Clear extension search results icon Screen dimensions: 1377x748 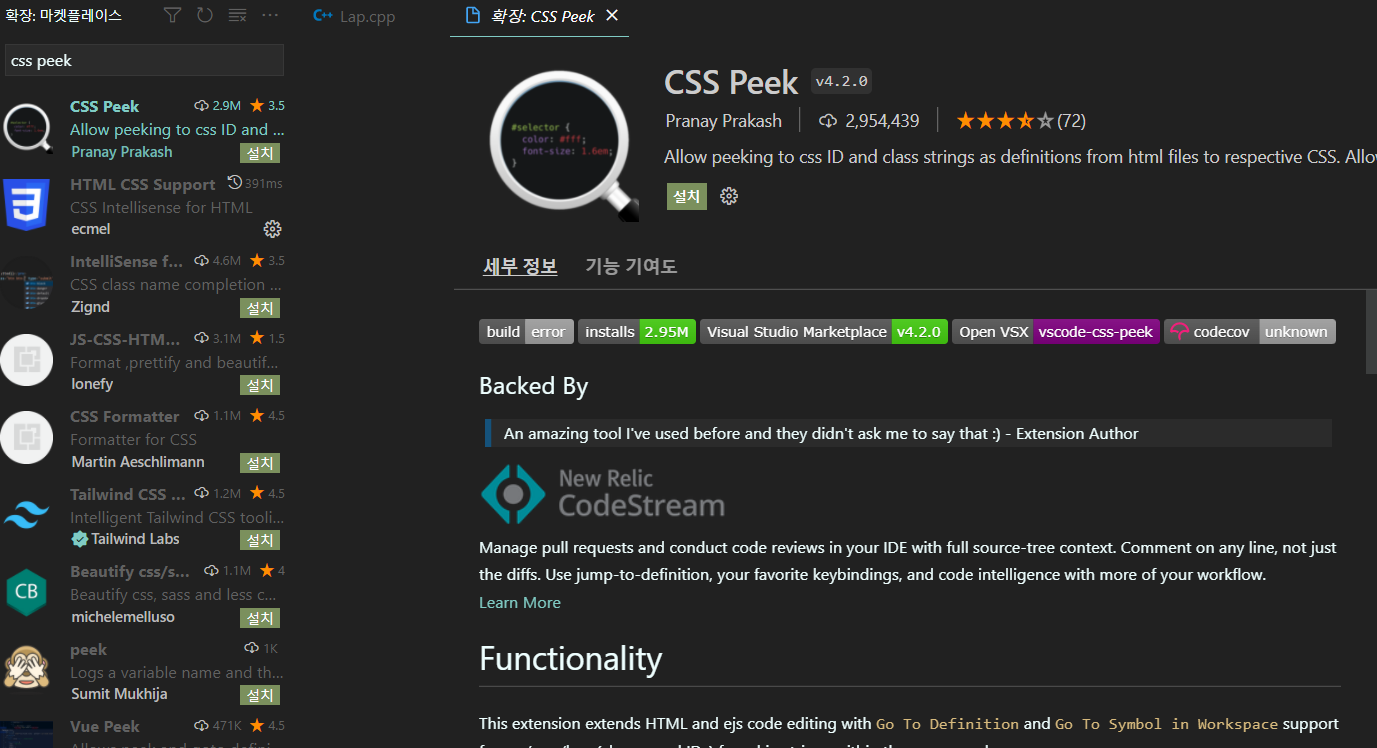pos(237,15)
